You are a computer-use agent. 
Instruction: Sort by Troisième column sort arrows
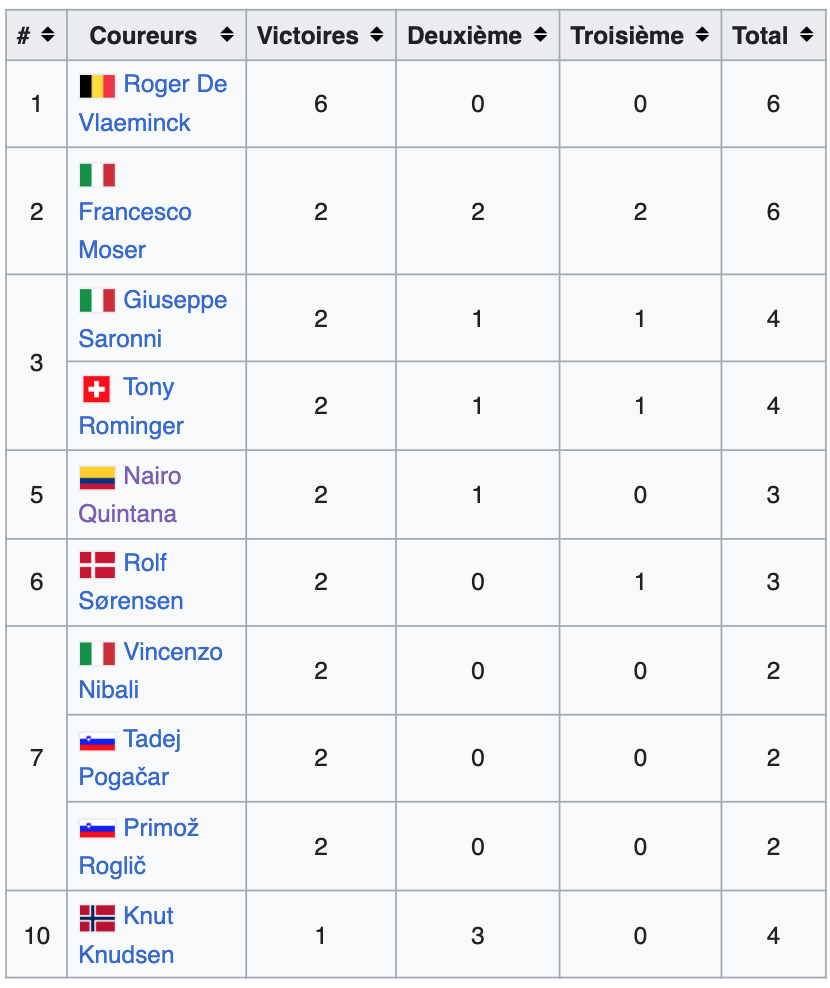click(x=702, y=36)
